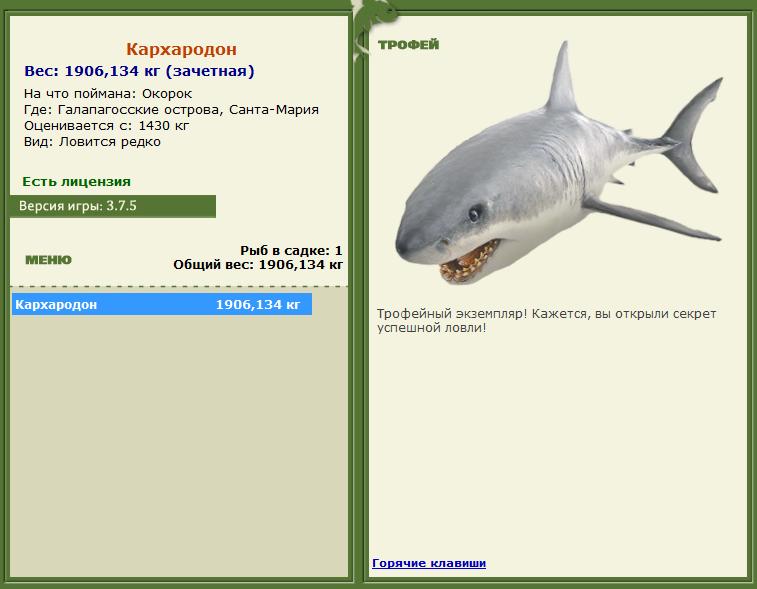This screenshot has height=589, width=757.
Task: Click the Версия игры: 3.7.5 bar
Action: 113,206
